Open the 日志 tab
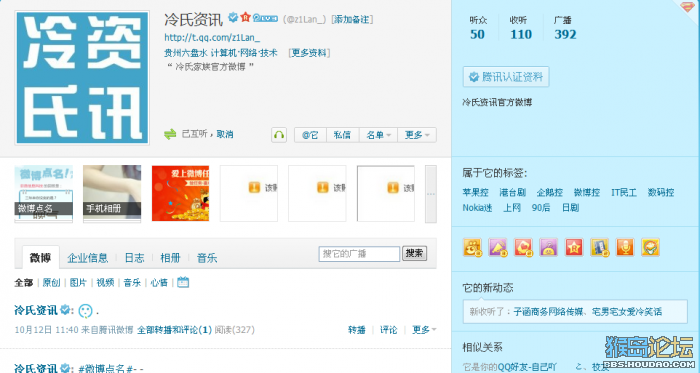This screenshot has height=373, width=700. point(134,257)
